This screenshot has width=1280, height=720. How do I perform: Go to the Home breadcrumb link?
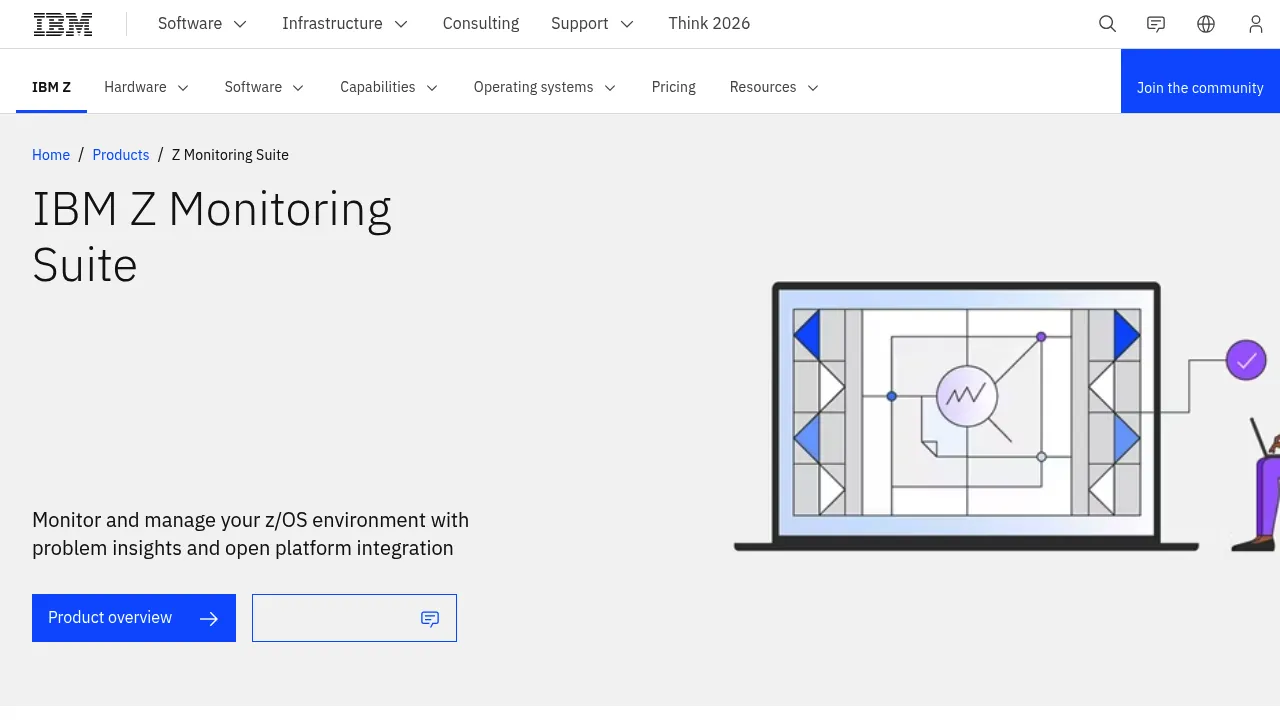click(51, 155)
